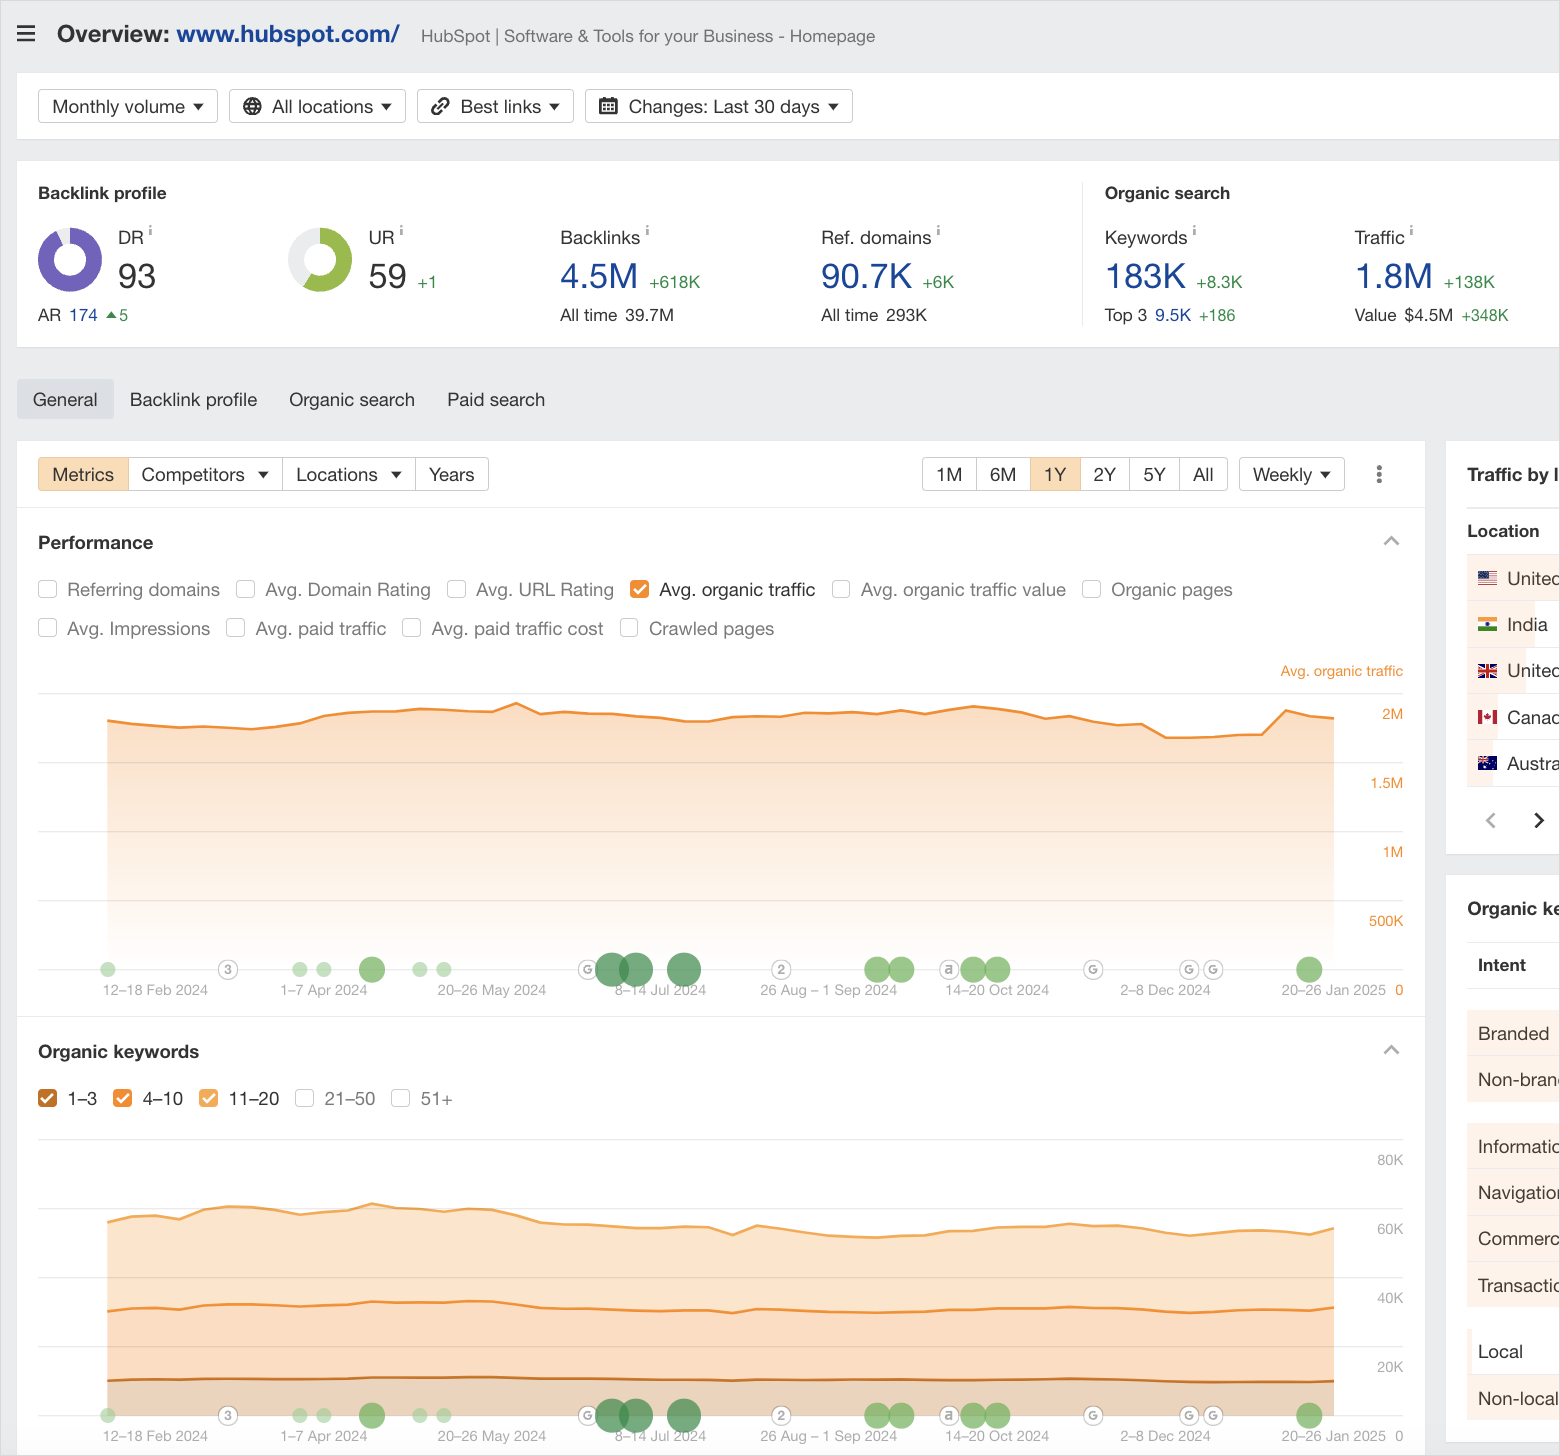Enable Crawled pages metric
1560x1456 pixels.
point(629,628)
